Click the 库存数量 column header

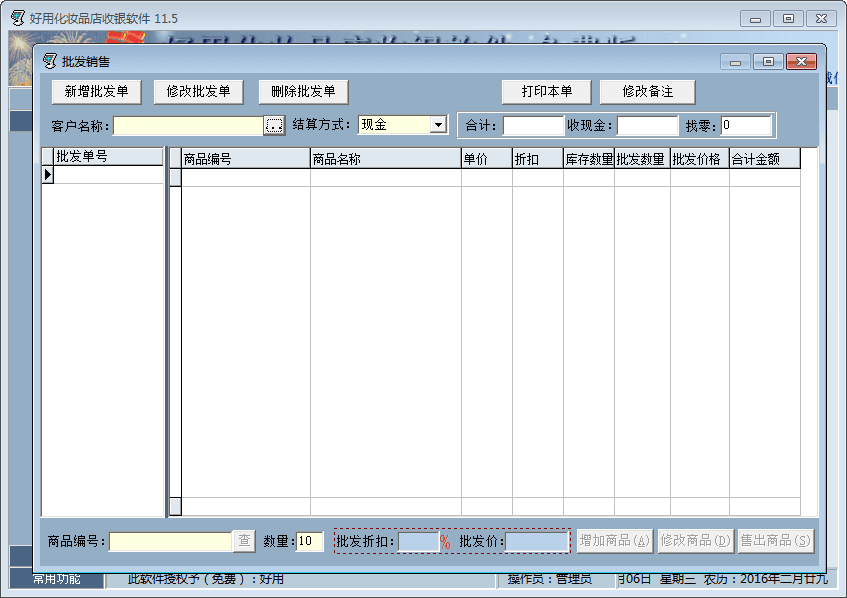(589, 158)
